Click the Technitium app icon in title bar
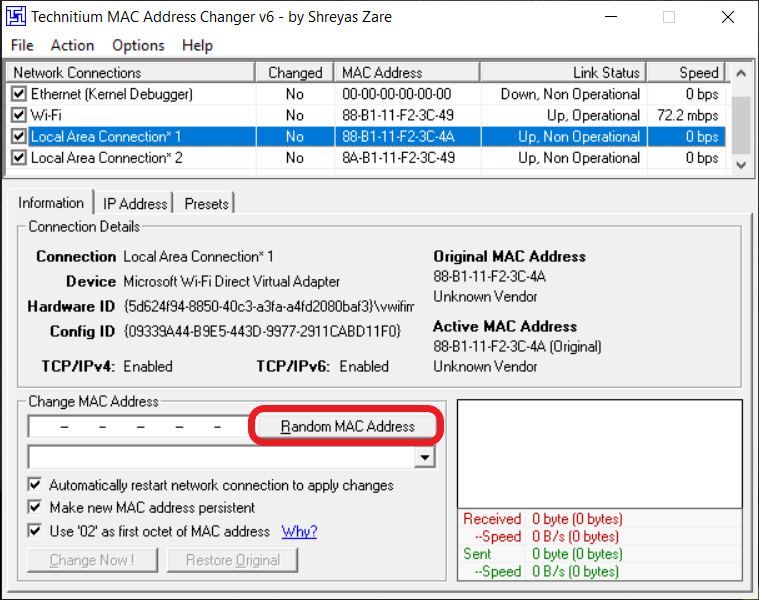This screenshot has width=759, height=600. click(15, 16)
